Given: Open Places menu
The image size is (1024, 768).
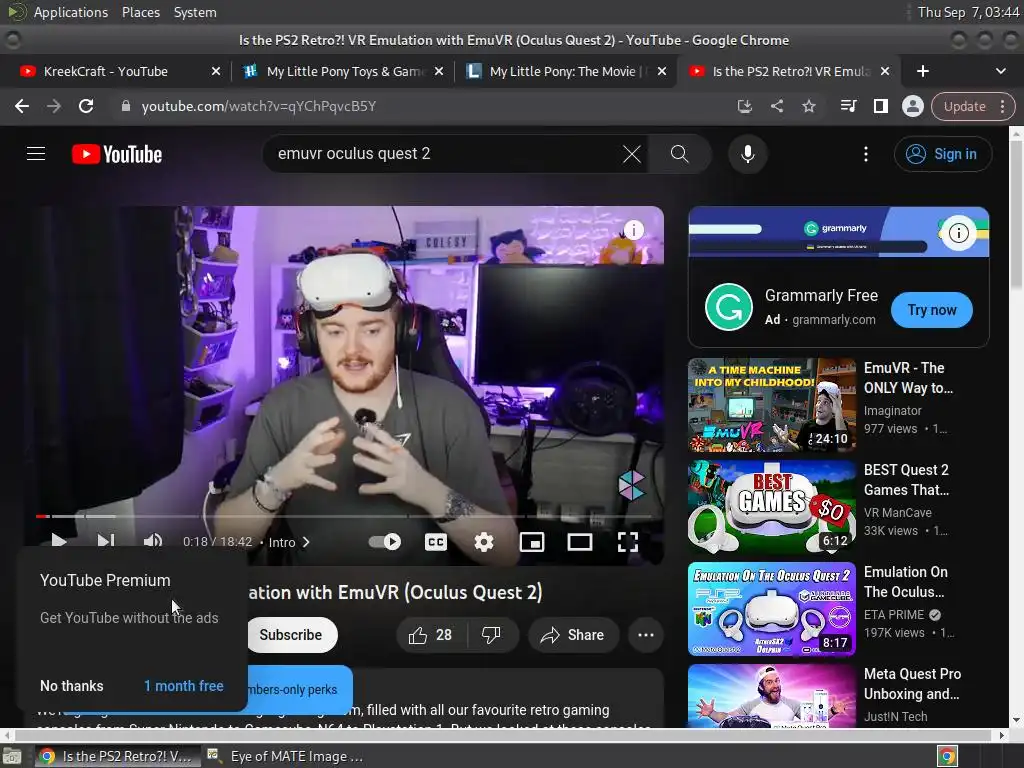Looking at the screenshot, I should click(140, 12).
